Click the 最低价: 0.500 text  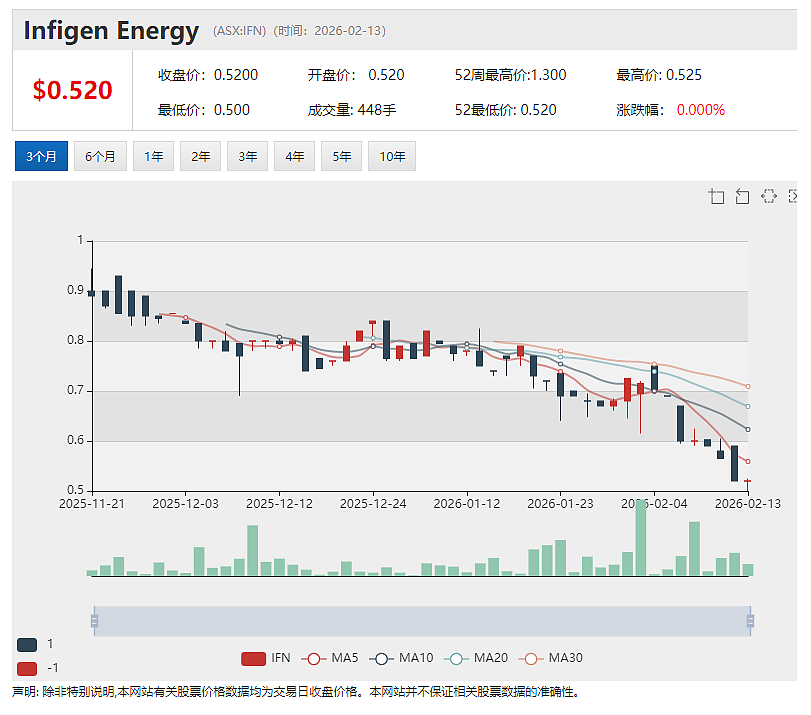pyautogui.click(x=204, y=110)
